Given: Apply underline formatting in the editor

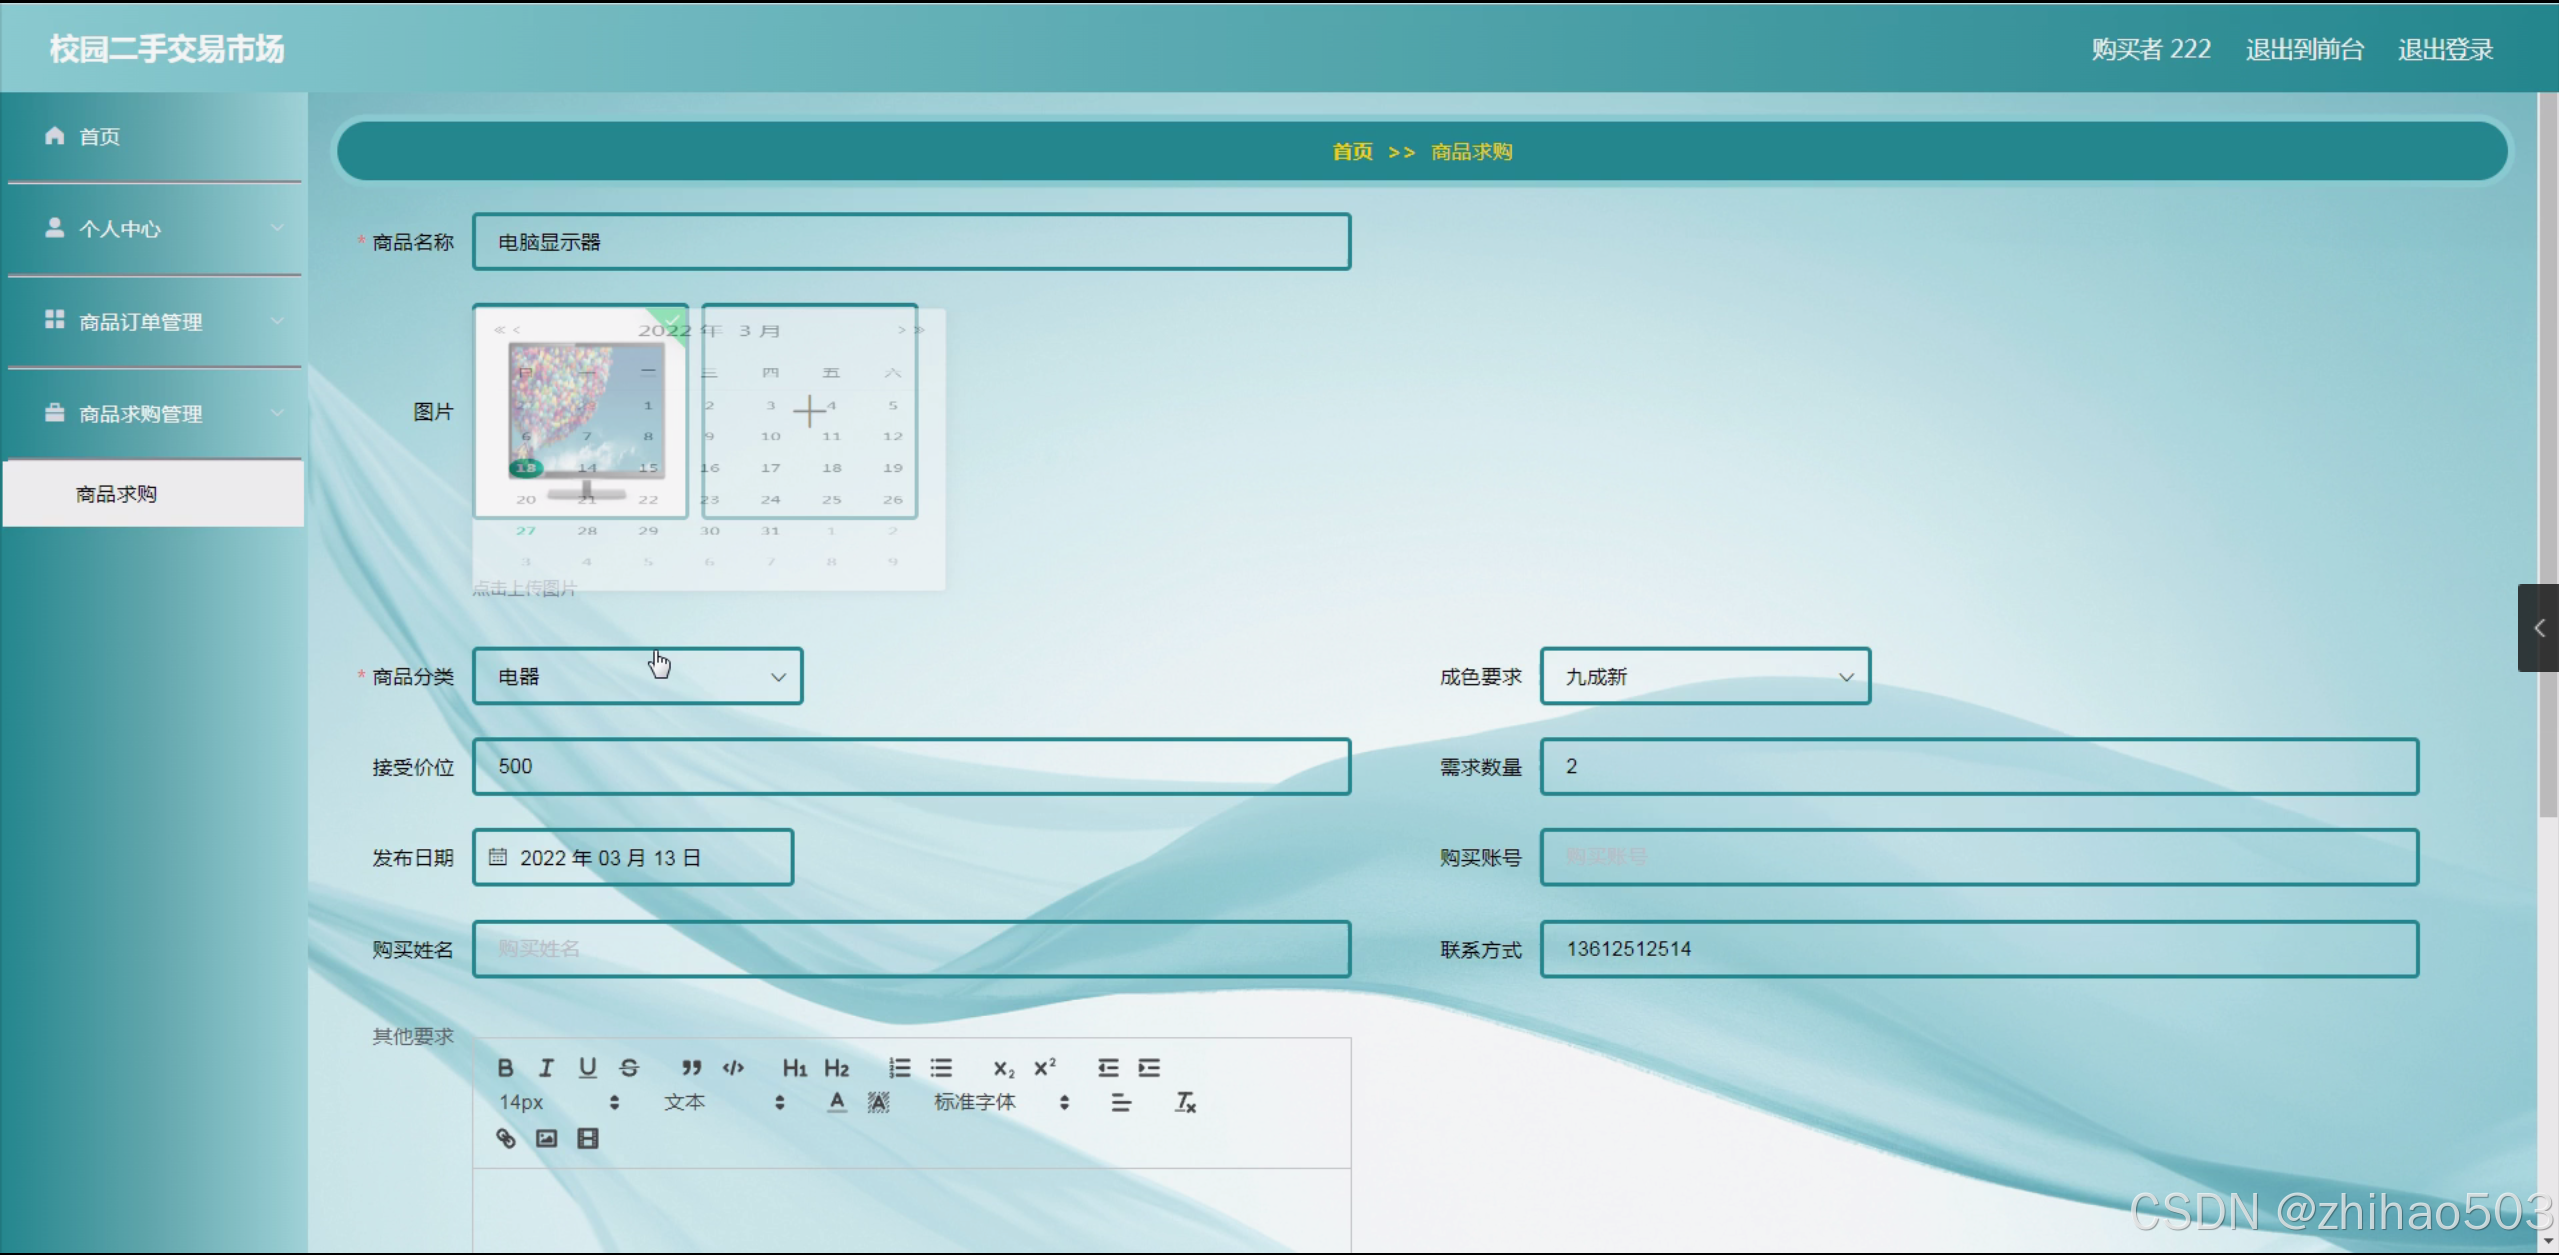Looking at the screenshot, I should [588, 1068].
